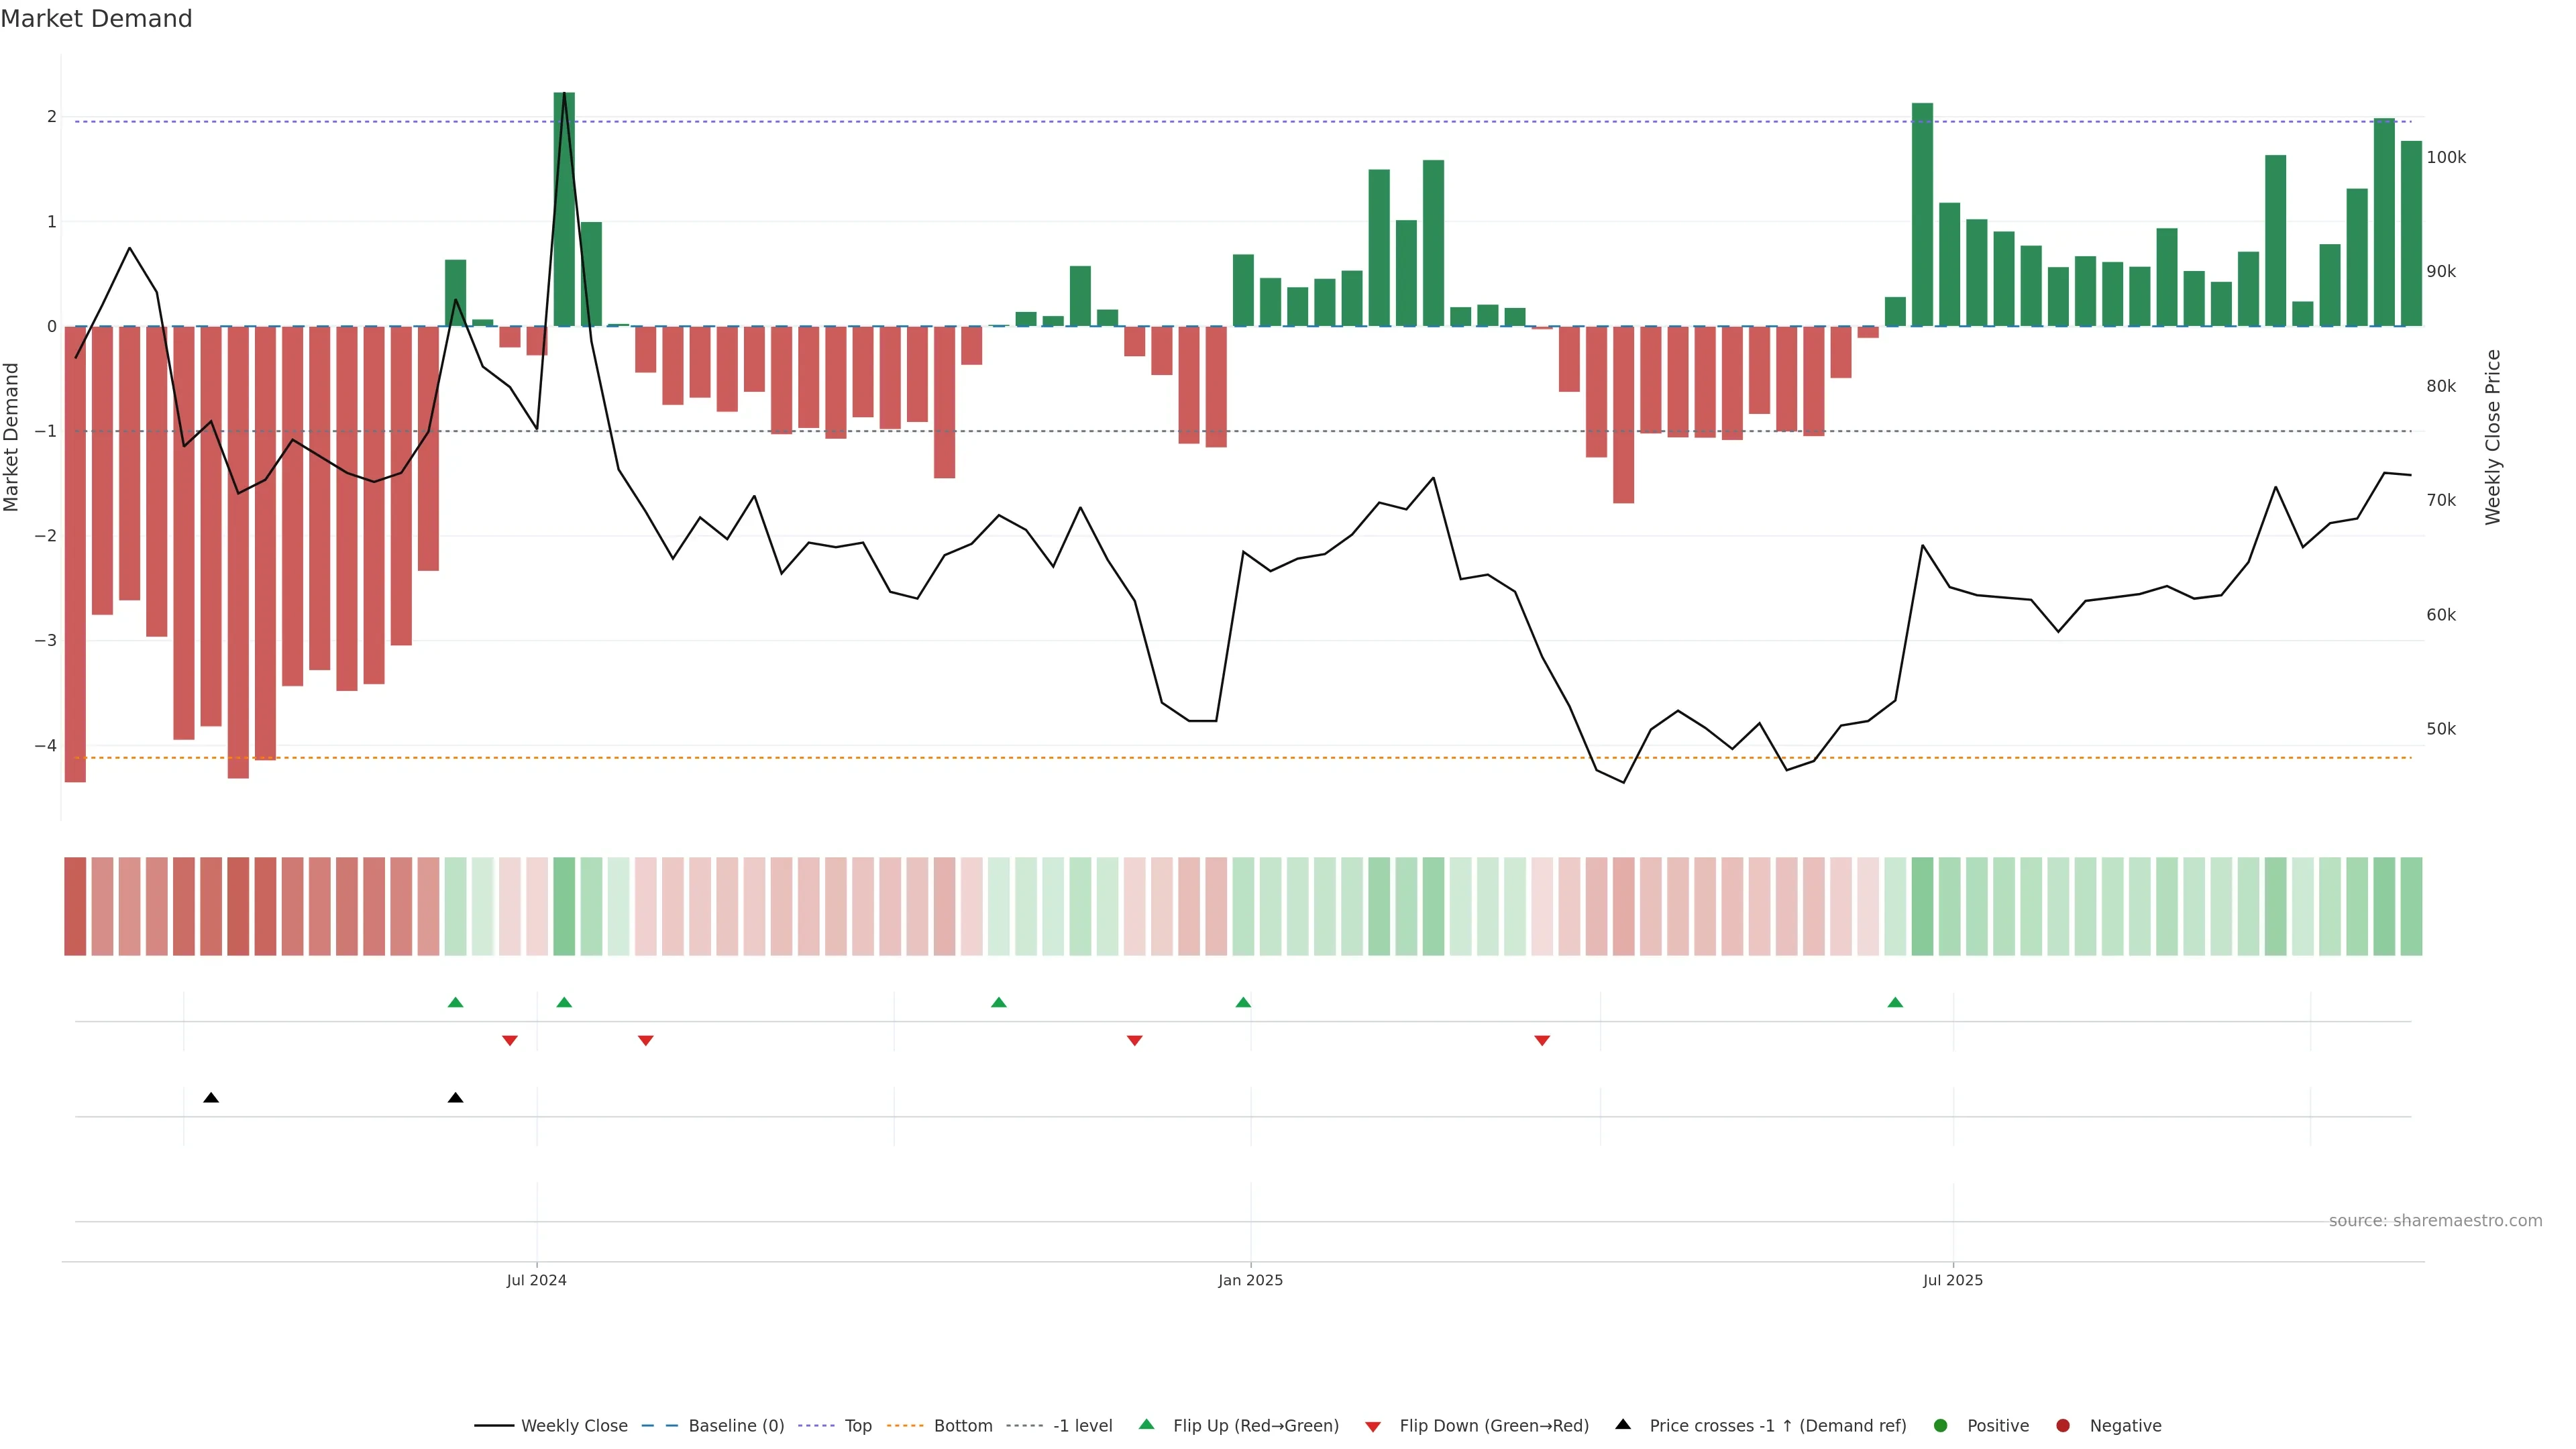This screenshot has height=1449, width=2576.
Task: Click the first black price-cross triangle marker
Action: (x=211, y=1098)
